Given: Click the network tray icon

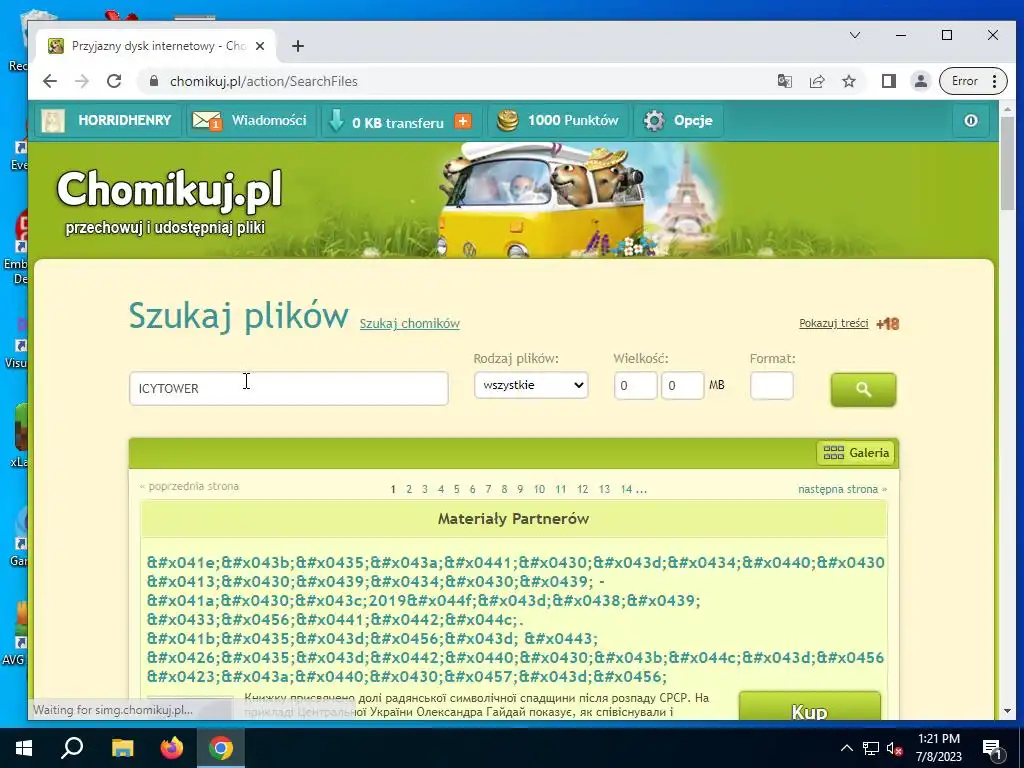Looking at the screenshot, I should [871, 748].
